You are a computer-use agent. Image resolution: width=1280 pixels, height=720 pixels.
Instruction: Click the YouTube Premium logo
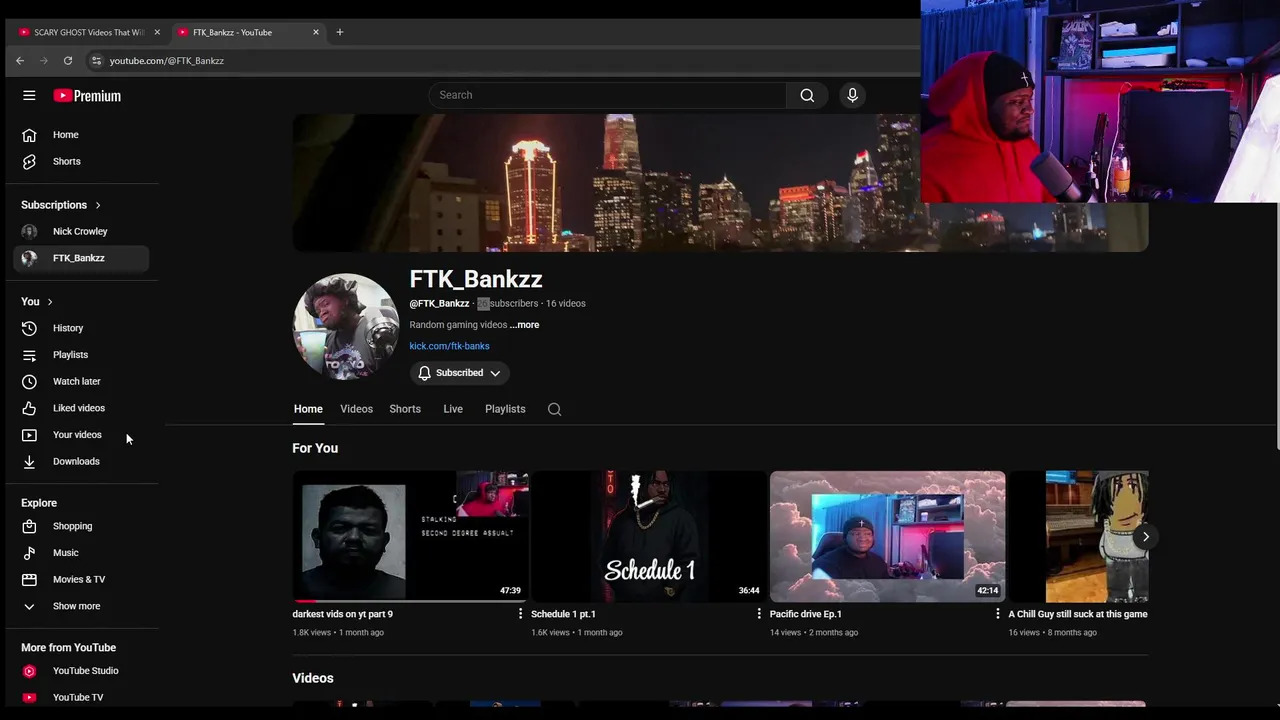pyautogui.click(x=87, y=96)
